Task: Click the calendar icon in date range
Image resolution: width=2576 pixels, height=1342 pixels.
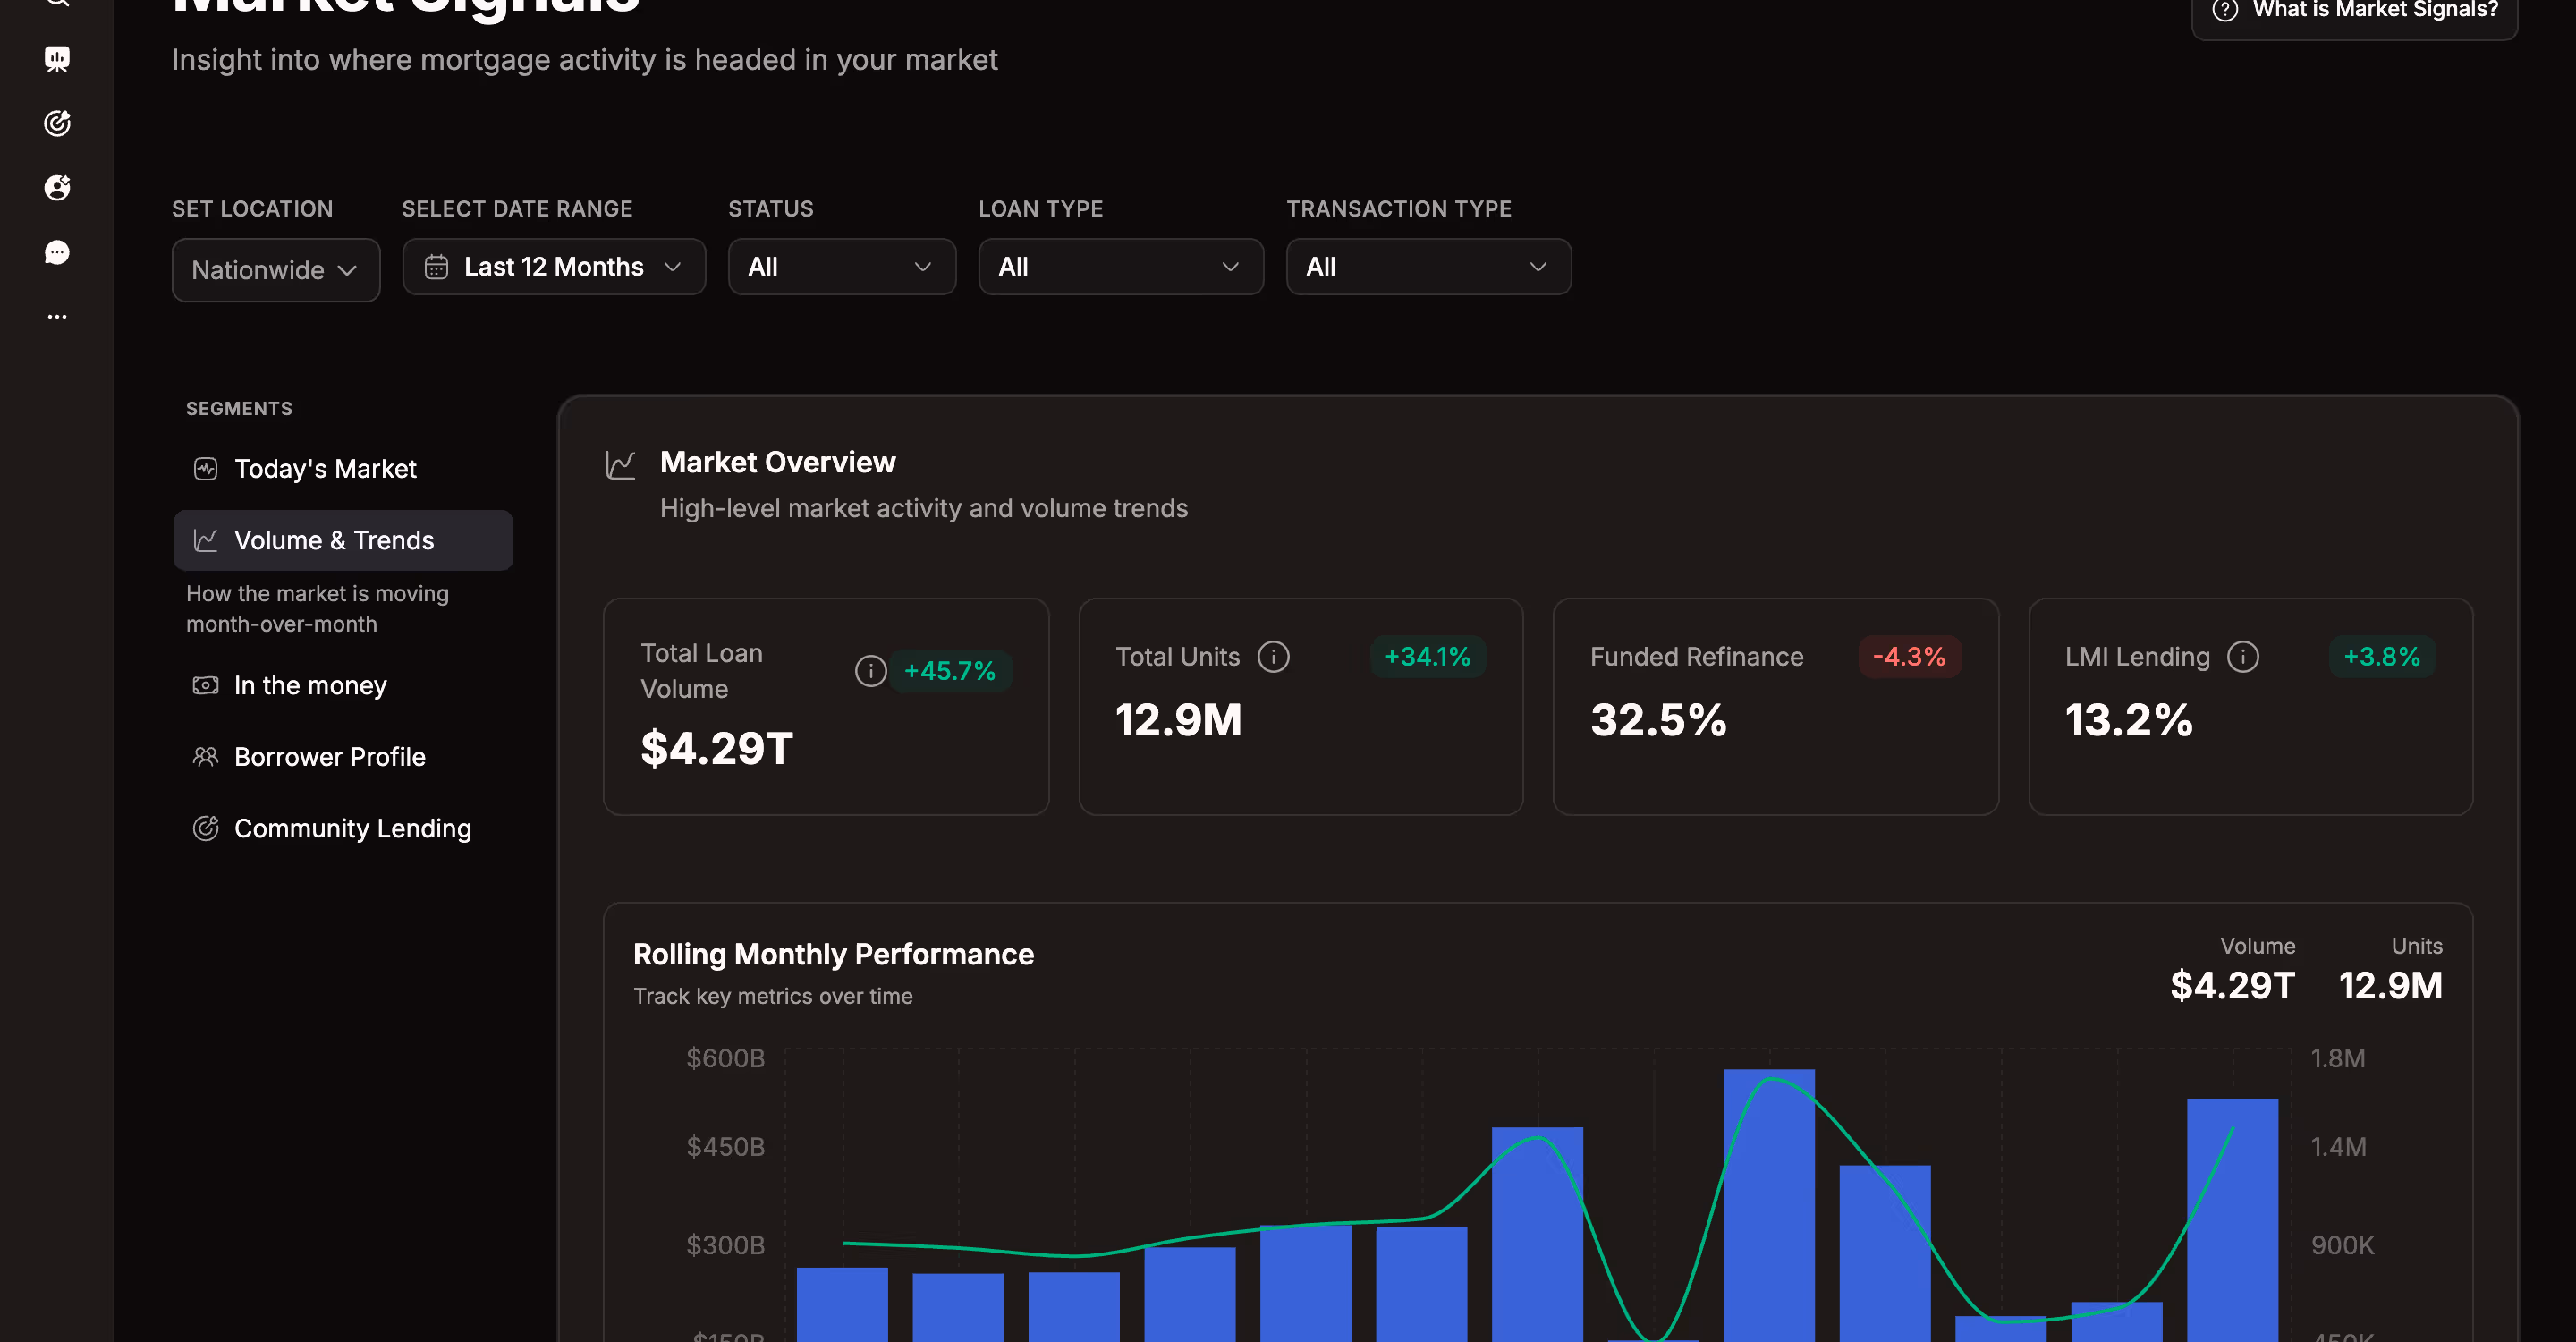Action: 436,267
